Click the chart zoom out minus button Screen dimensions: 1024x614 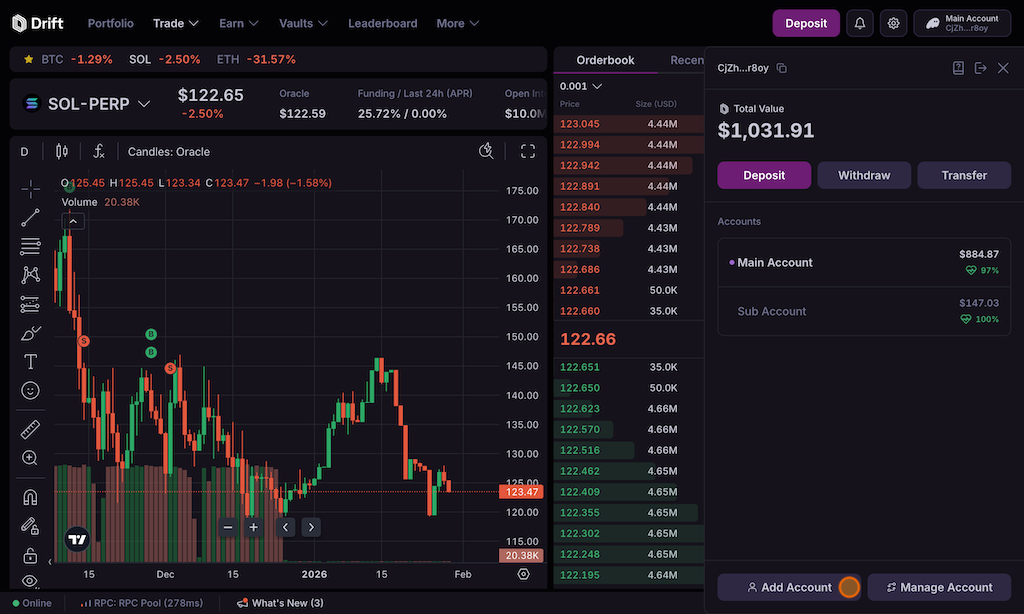click(x=228, y=527)
